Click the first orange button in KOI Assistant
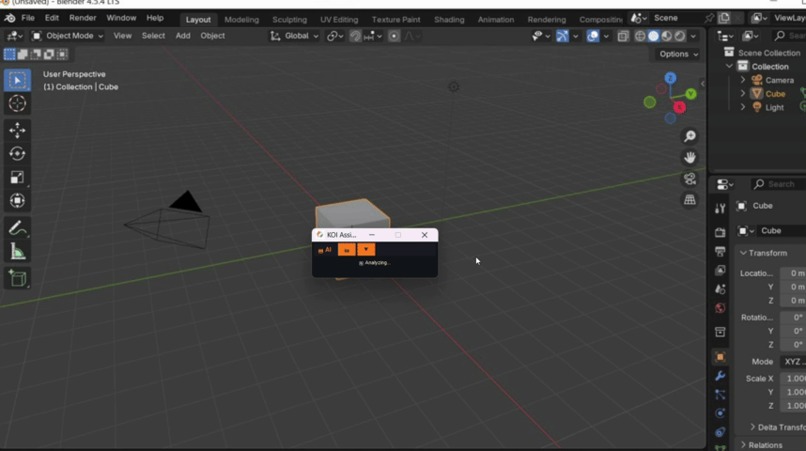This screenshot has width=806, height=451. (346, 250)
